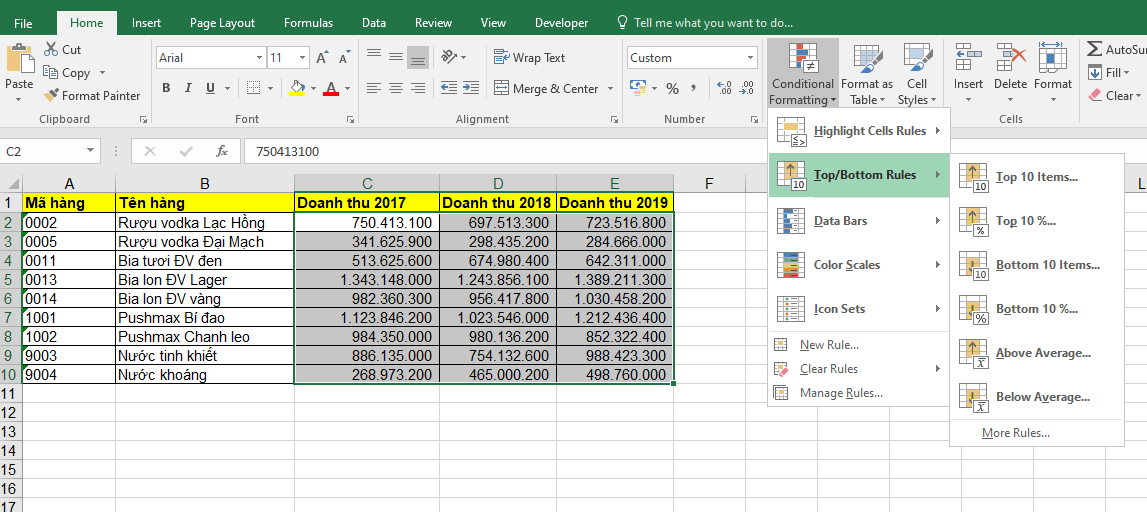Screen dimensions: 1147x512
Task: Click the percent style icon
Action: click(672, 88)
